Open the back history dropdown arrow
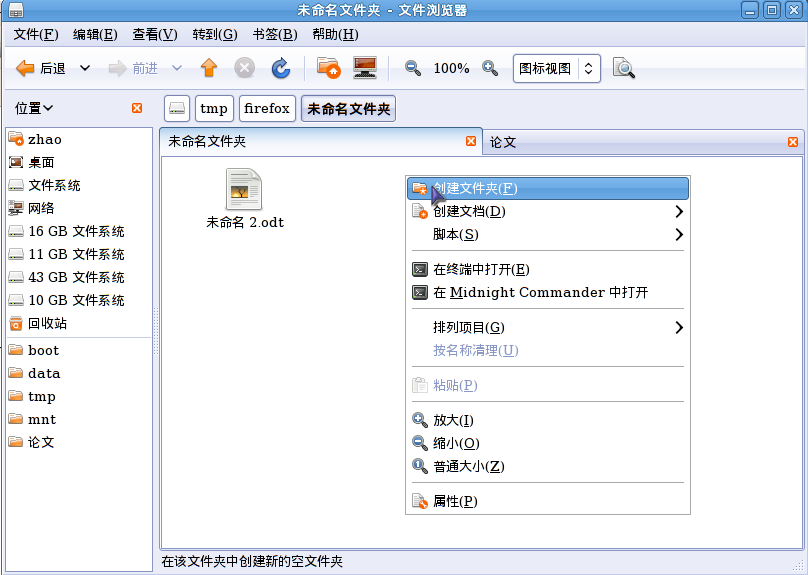The height and width of the screenshot is (575, 808). click(85, 68)
